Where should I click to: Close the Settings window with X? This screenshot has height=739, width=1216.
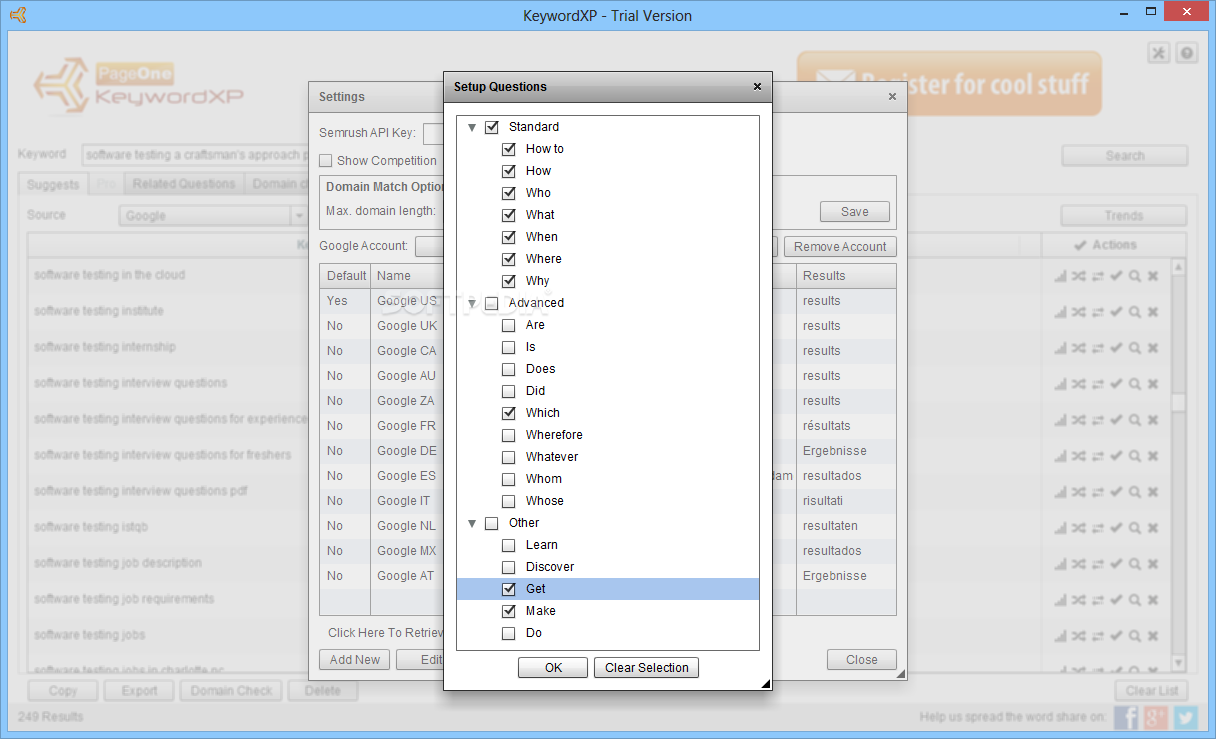click(x=892, y=97)
